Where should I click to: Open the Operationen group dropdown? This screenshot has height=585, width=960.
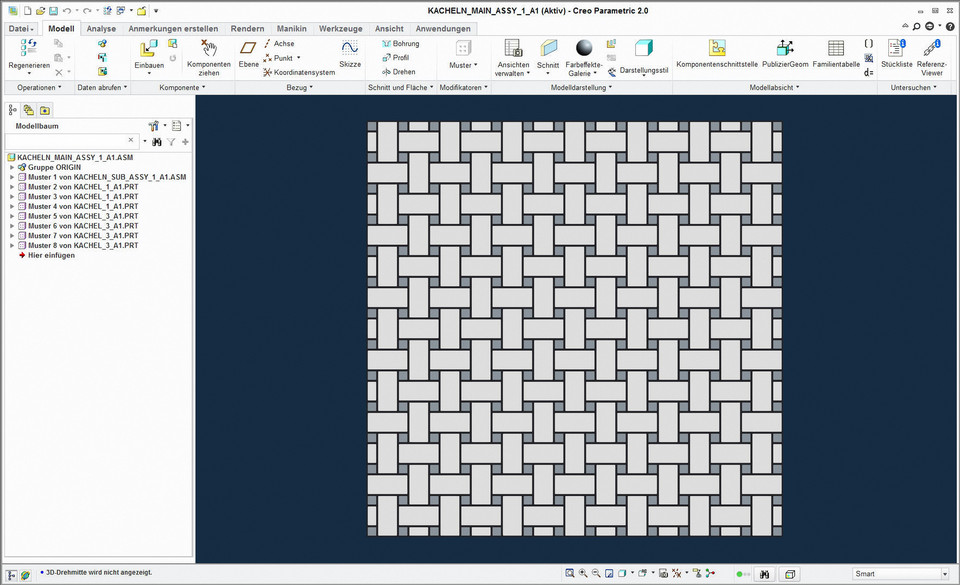[x=39, y=88]
